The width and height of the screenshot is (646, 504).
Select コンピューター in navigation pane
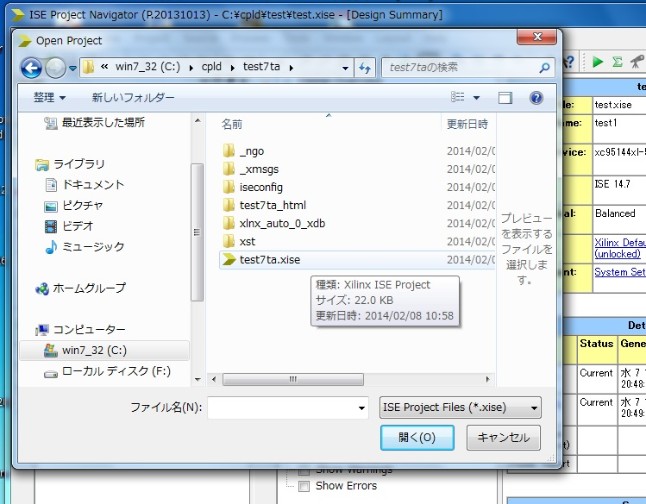[x=80, y=329]
